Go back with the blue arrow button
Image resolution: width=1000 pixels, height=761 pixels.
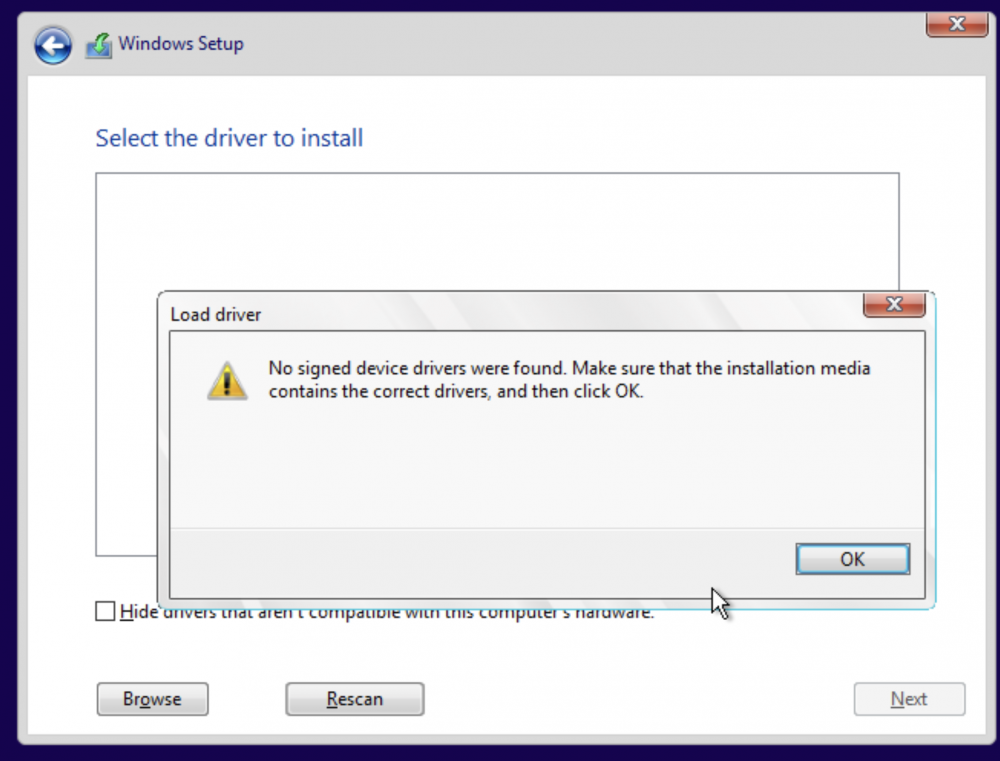point(53,45)
